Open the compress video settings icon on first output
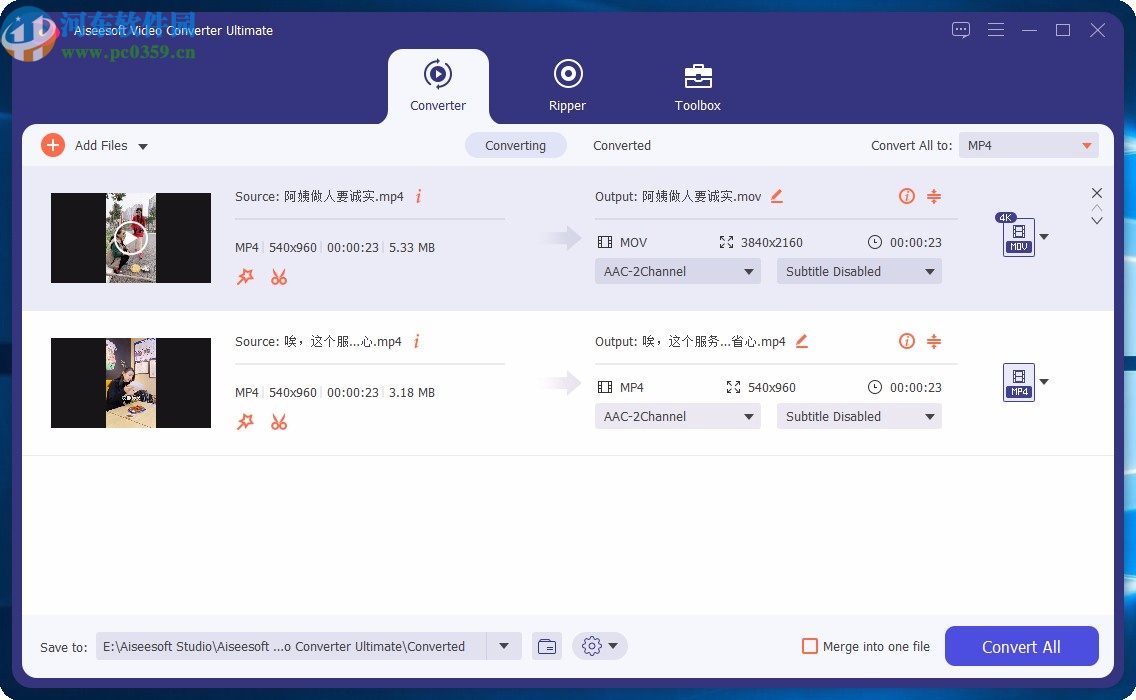Screen dimensions: 1136x700 point(934,197)
